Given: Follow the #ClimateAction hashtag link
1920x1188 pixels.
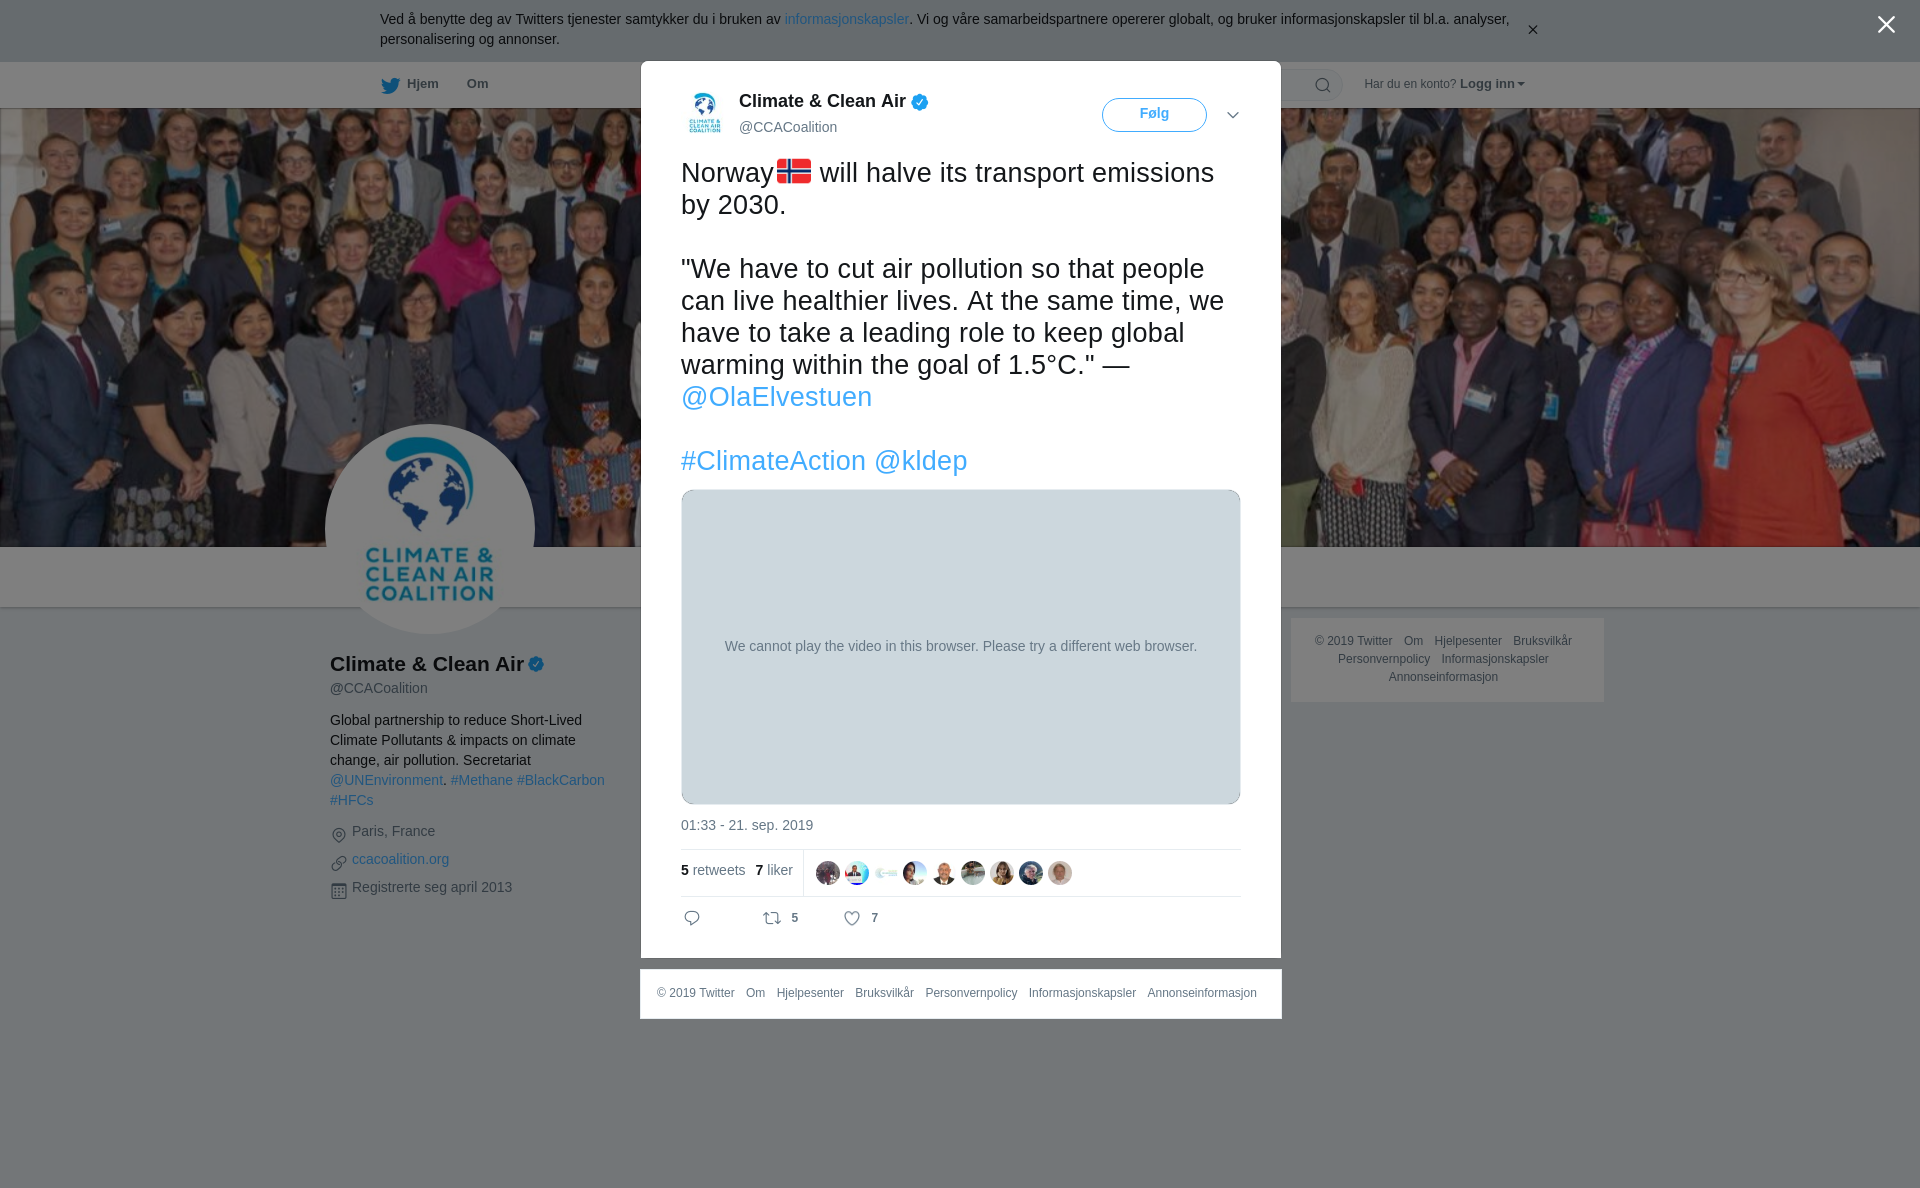Looking at the screenshot, I should [x=773, y=461].
